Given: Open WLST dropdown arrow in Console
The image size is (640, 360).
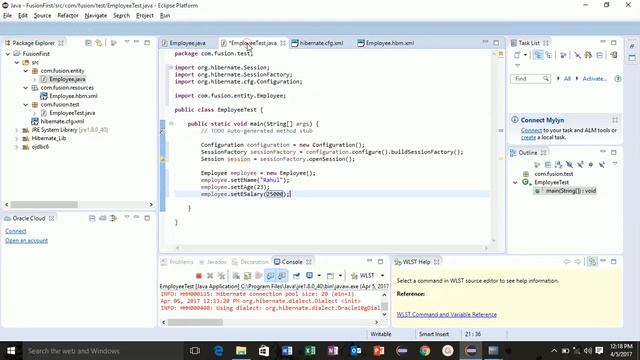Looking at the screenshot, I should 382,276.
